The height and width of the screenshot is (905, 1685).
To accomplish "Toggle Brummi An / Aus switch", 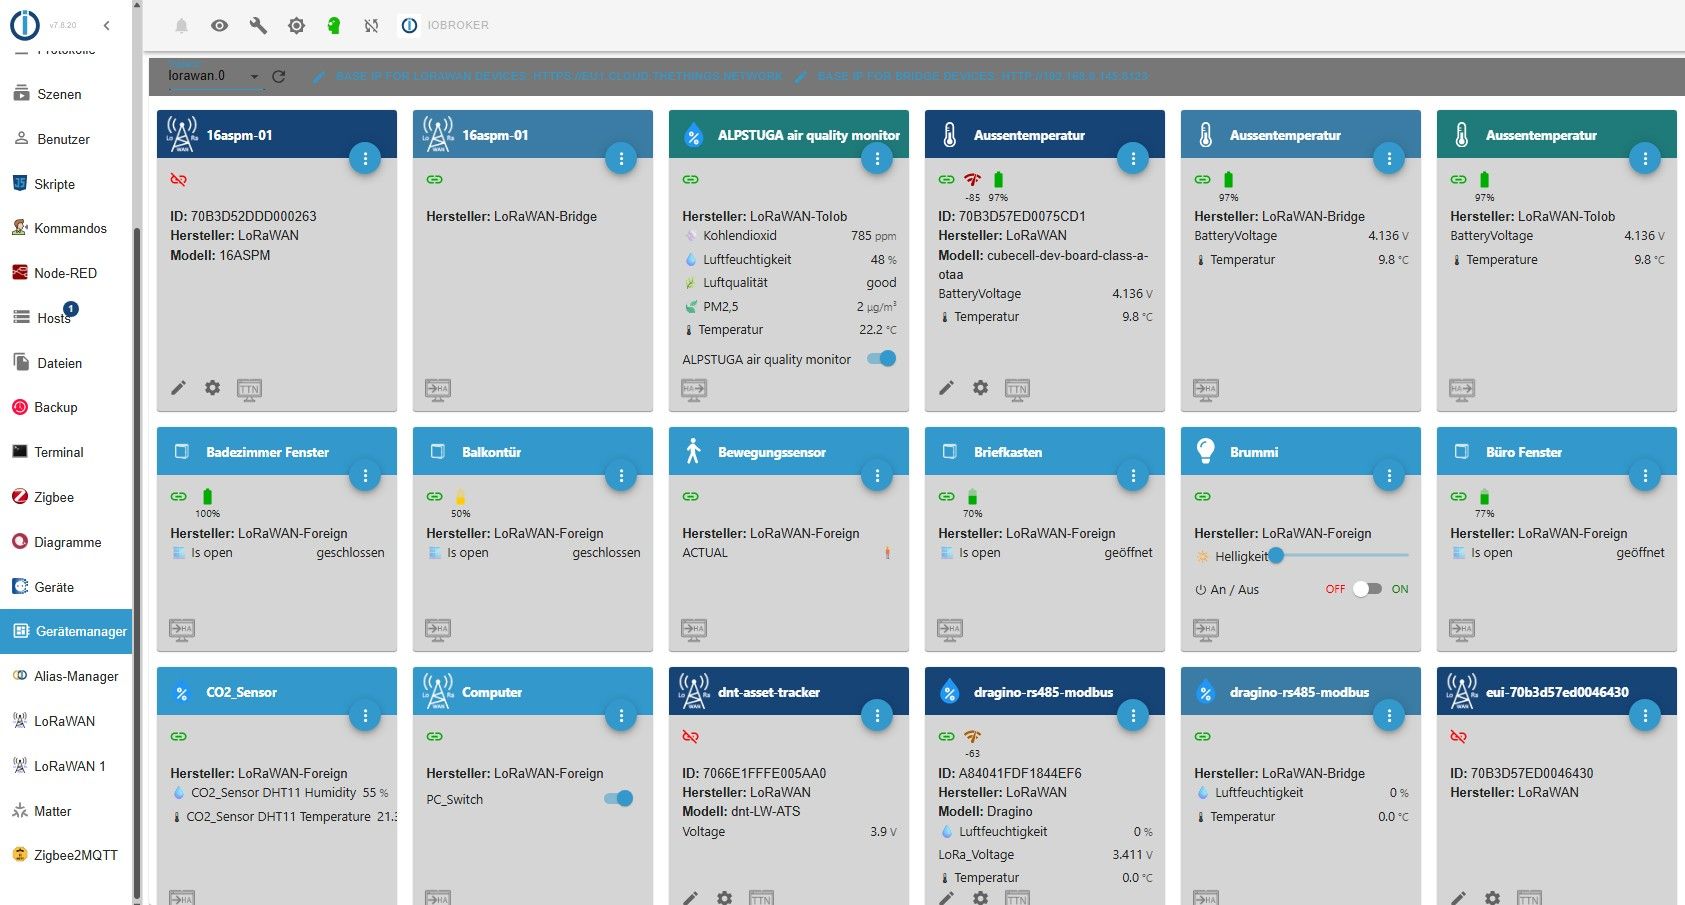I will (x=1367, y=589).
